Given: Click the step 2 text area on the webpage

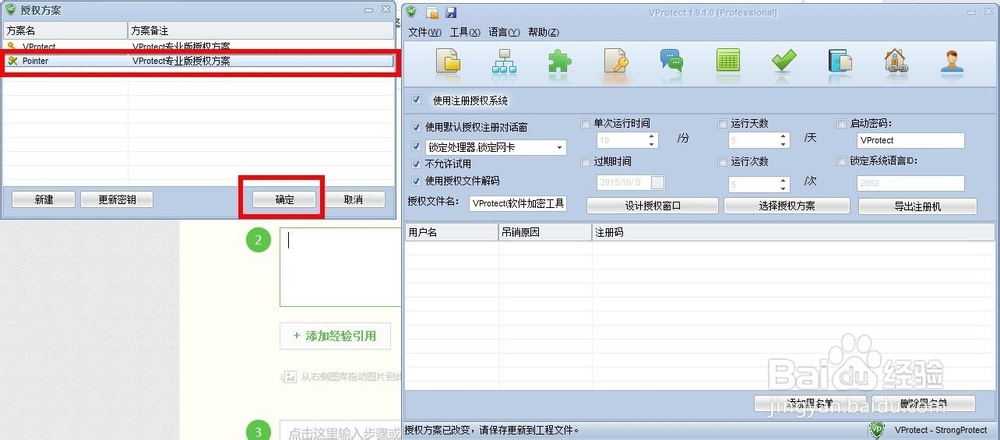Looking at the screenshot, I should 341,267.
